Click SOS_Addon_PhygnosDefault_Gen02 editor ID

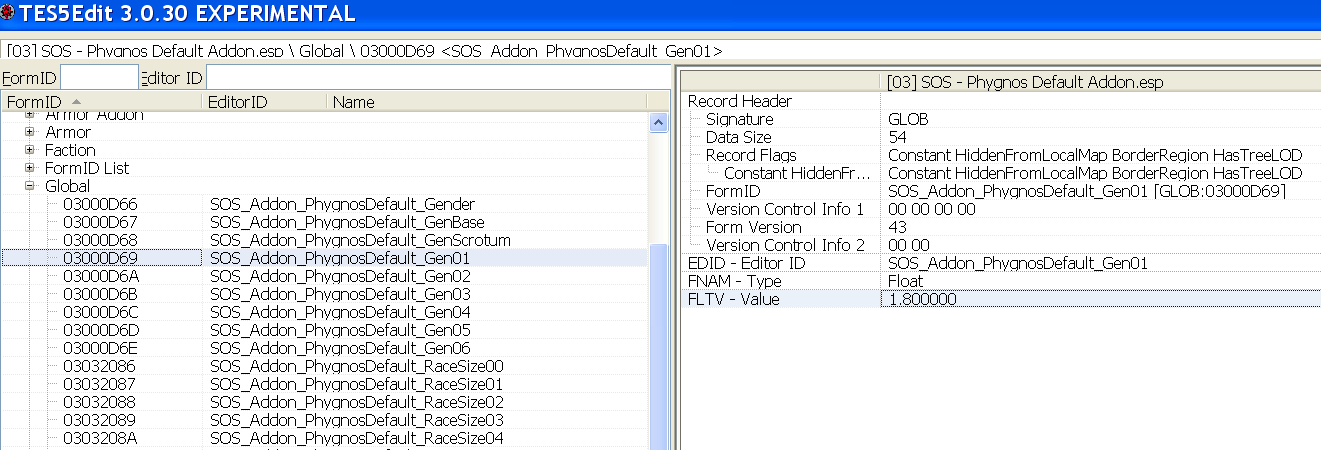pyautogui.click(x=340, y=276)
